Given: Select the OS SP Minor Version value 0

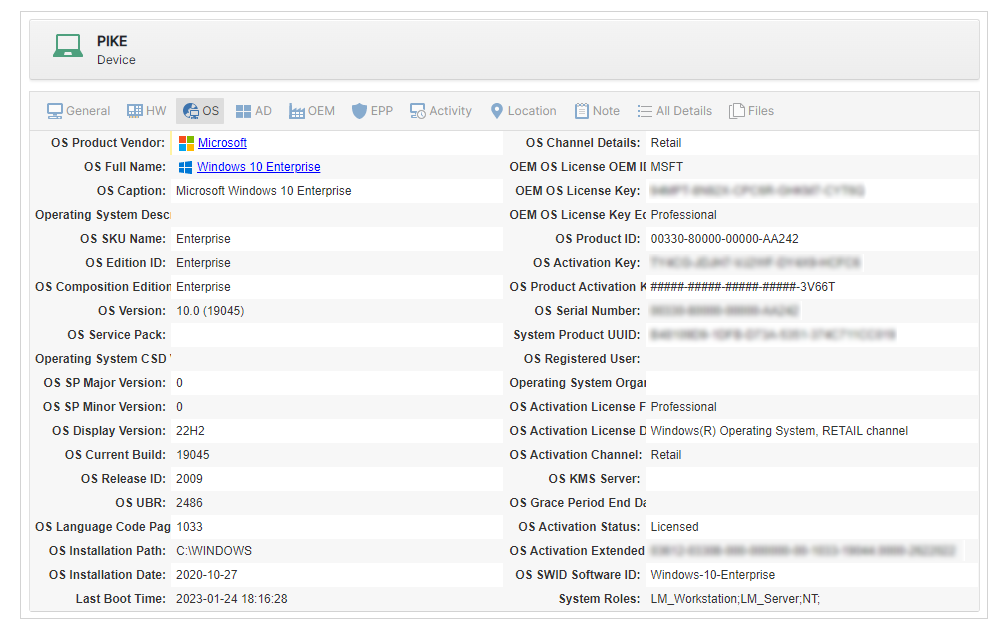Looking at the screenshot, I should click(x=179, y=407).
